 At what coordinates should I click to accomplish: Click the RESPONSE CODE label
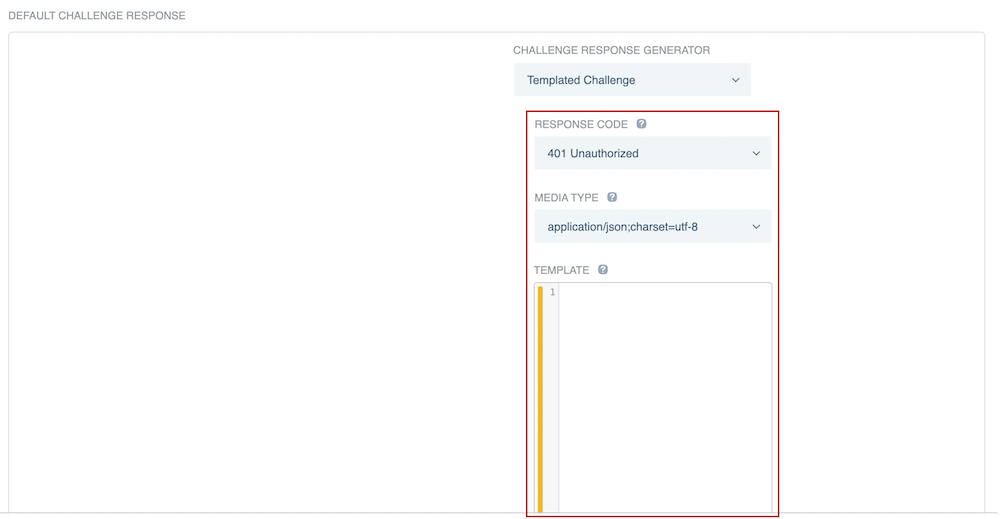point(581,125)
